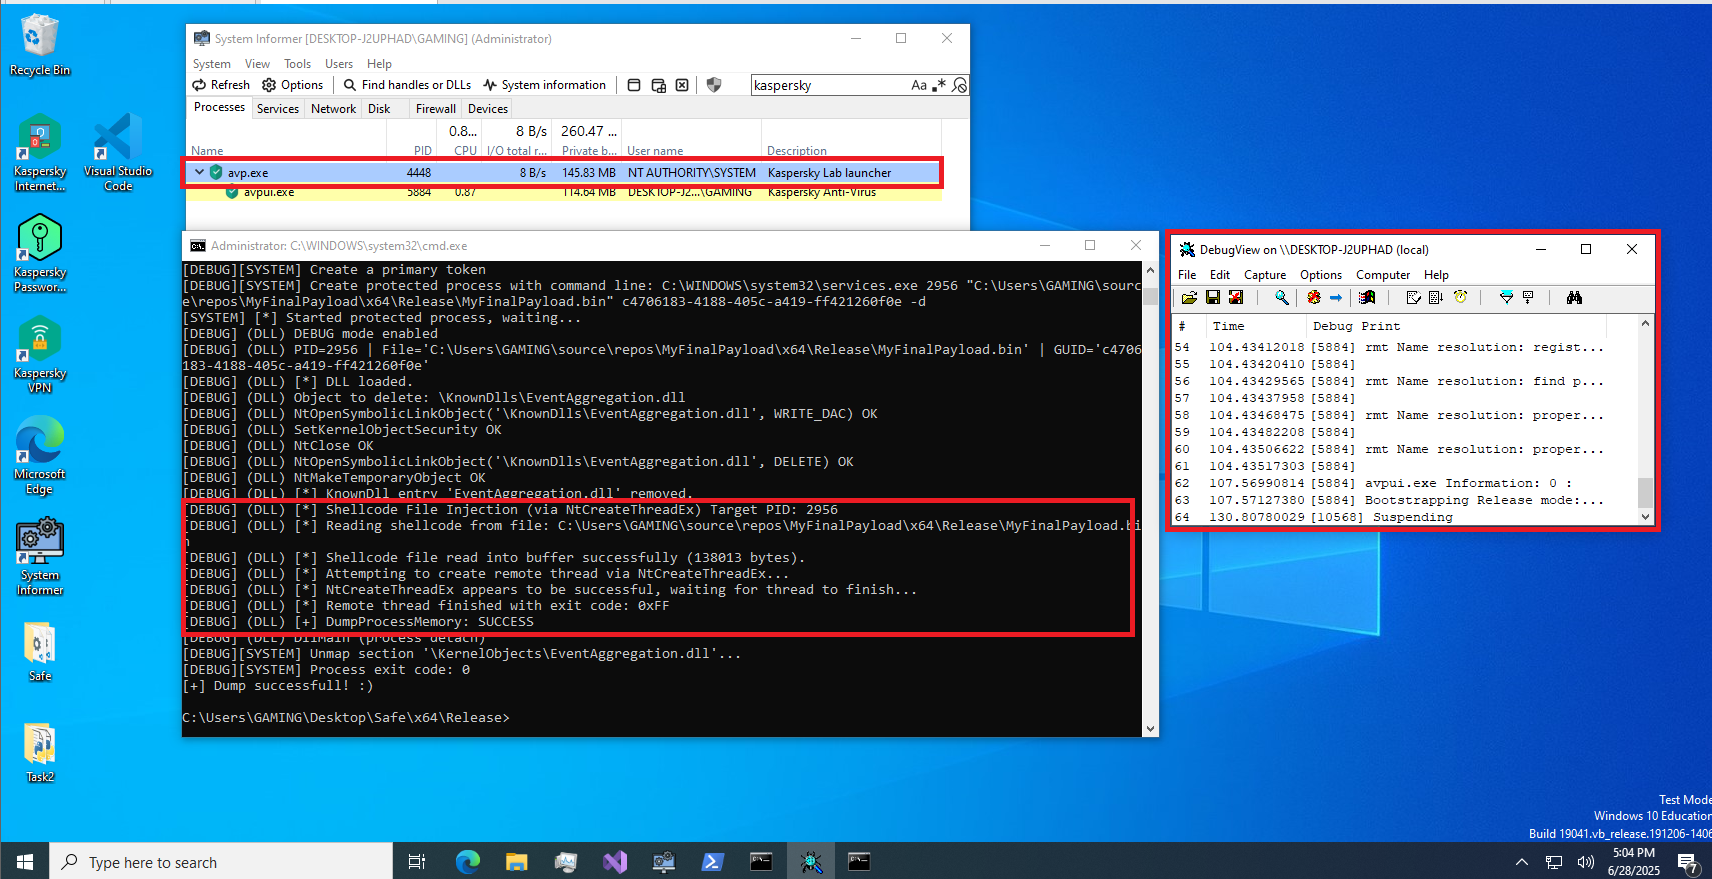Open Options in the System Informer toolbar
The height and width of the screenshot is (879, 1712).
[x=293, y=85]
